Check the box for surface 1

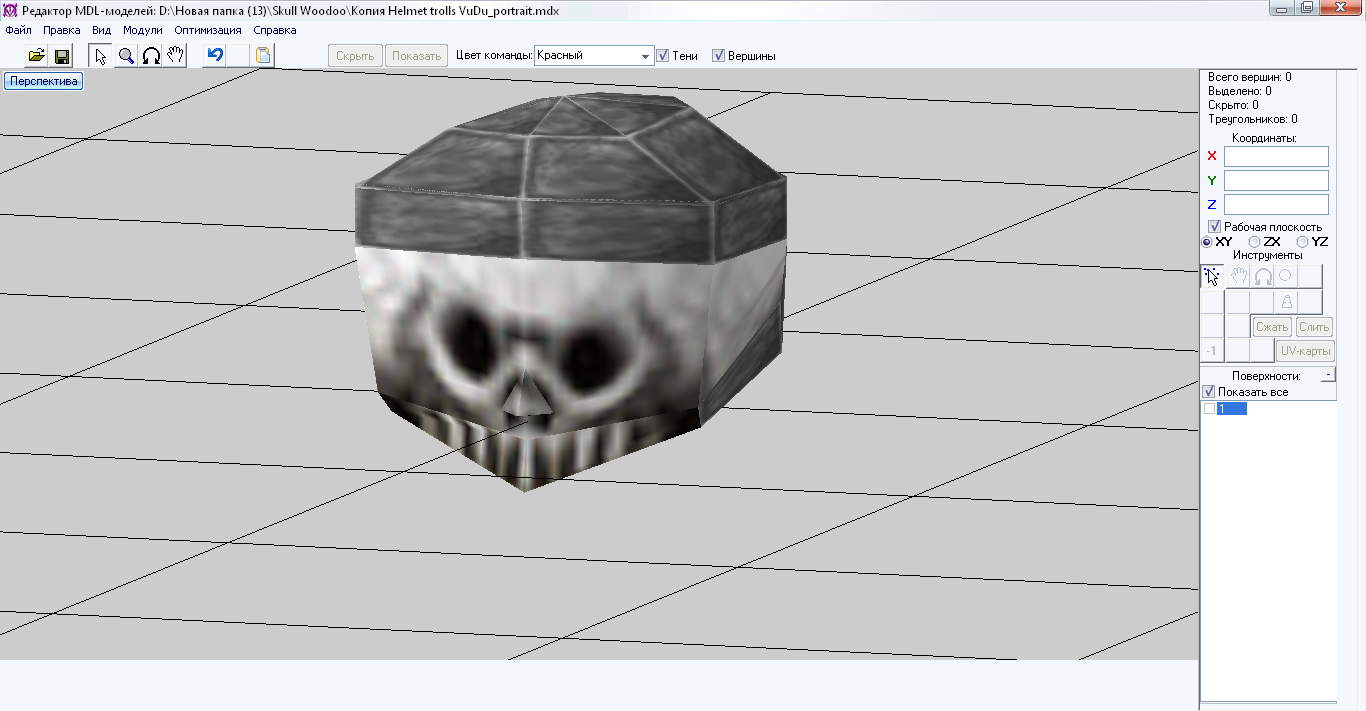pyautogui.click(x=1209, y=408)
